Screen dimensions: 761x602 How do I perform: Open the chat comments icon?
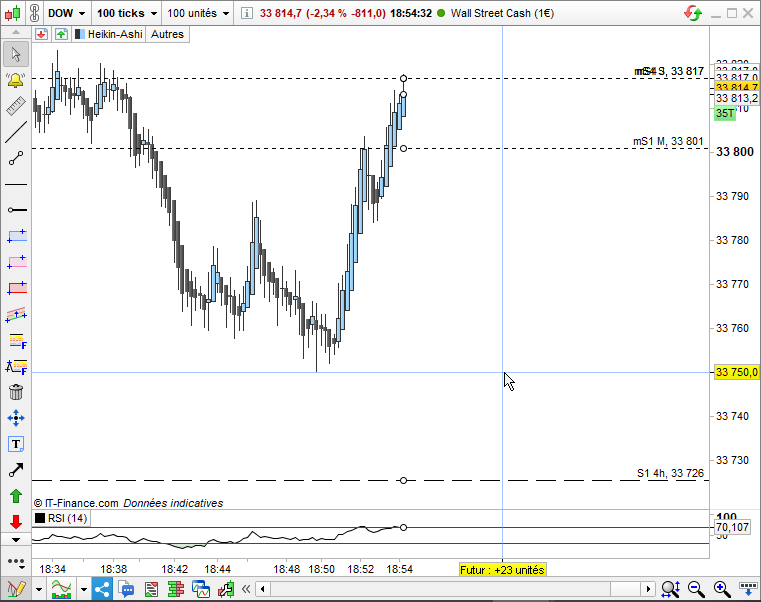(126, 589)
